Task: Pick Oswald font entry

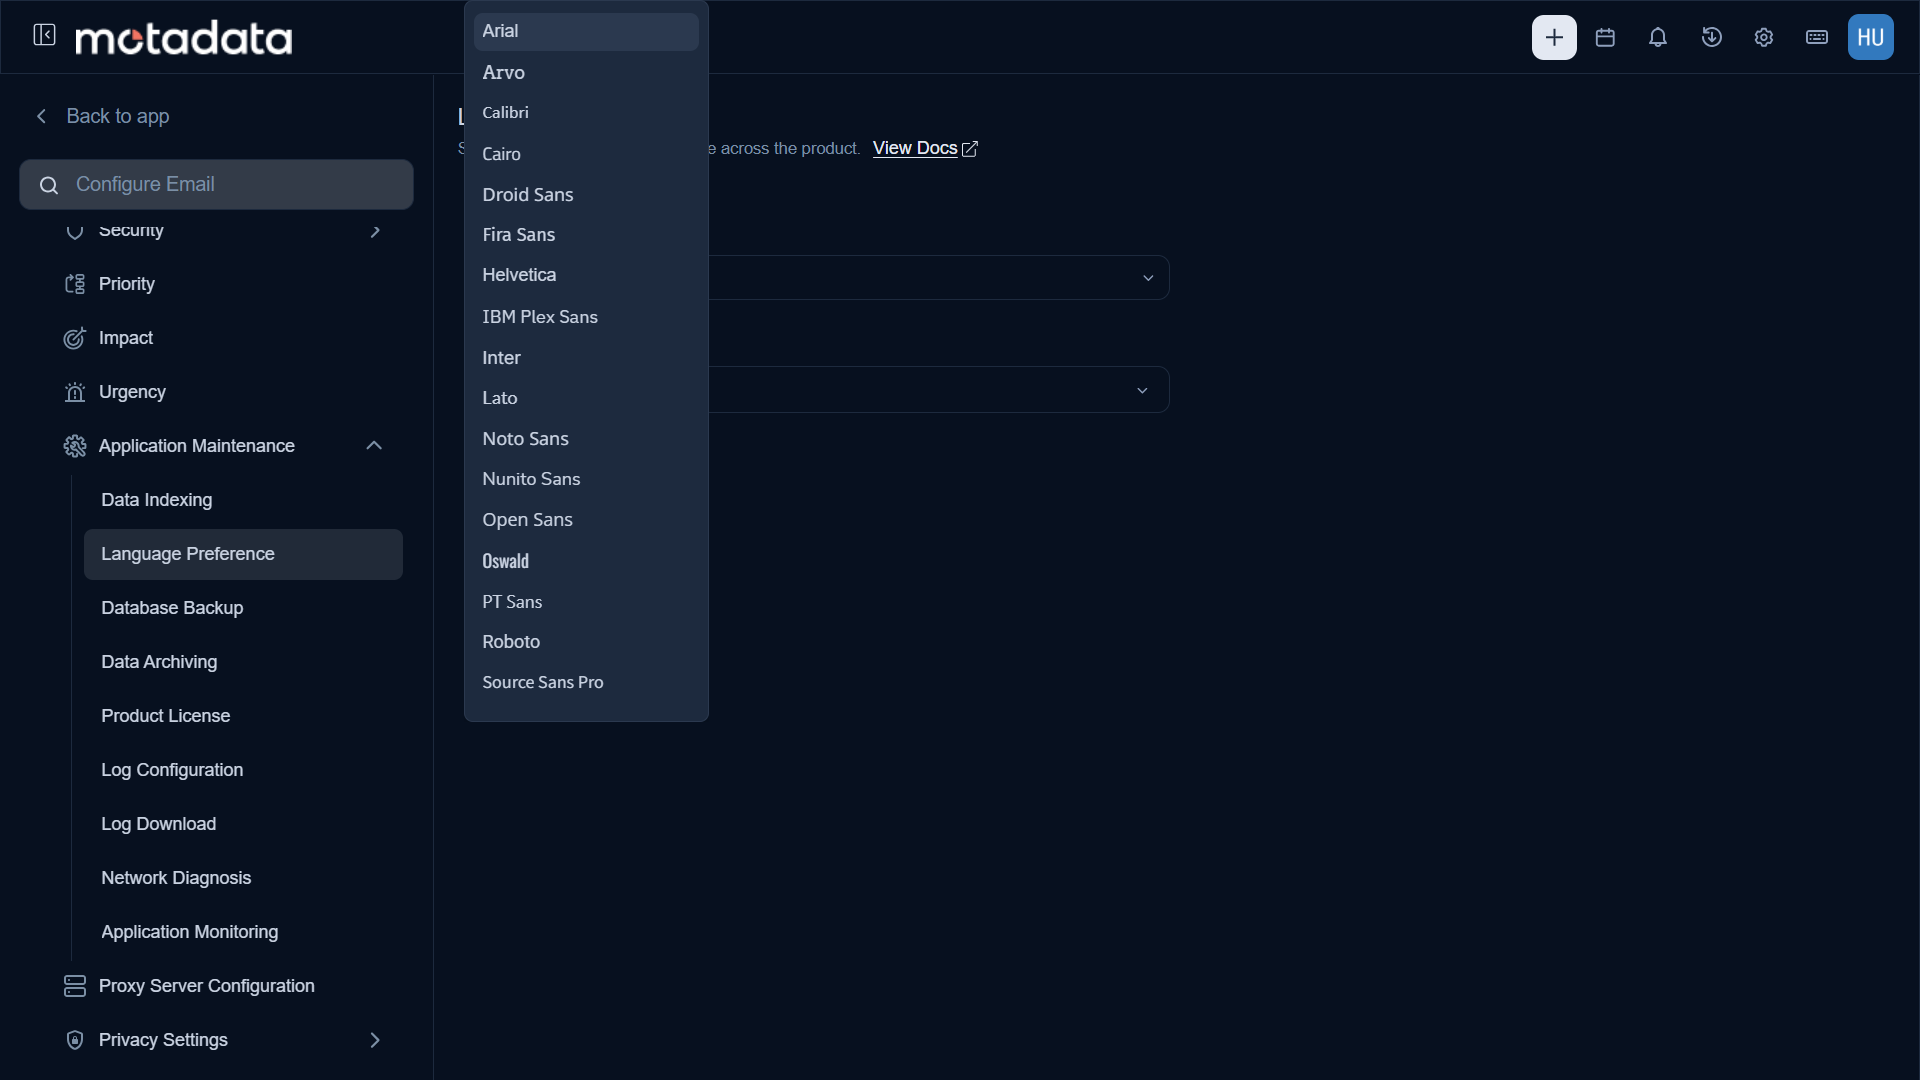Action: tap(586, 561)
